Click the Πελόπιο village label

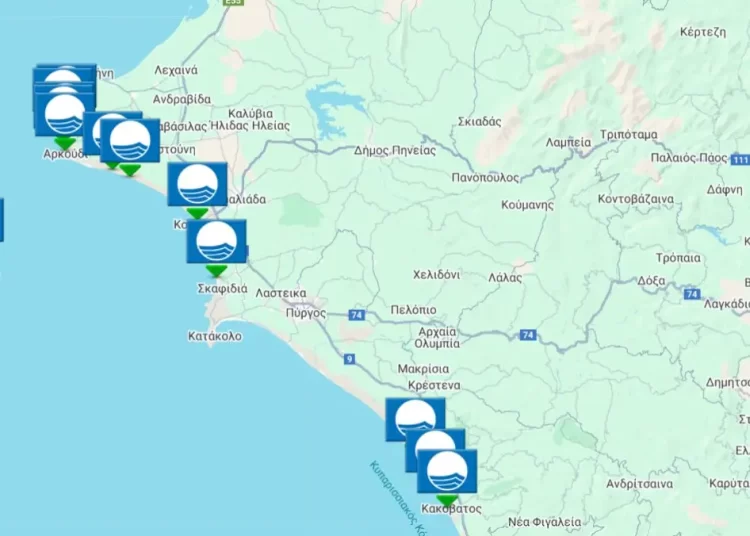[413, 310]
